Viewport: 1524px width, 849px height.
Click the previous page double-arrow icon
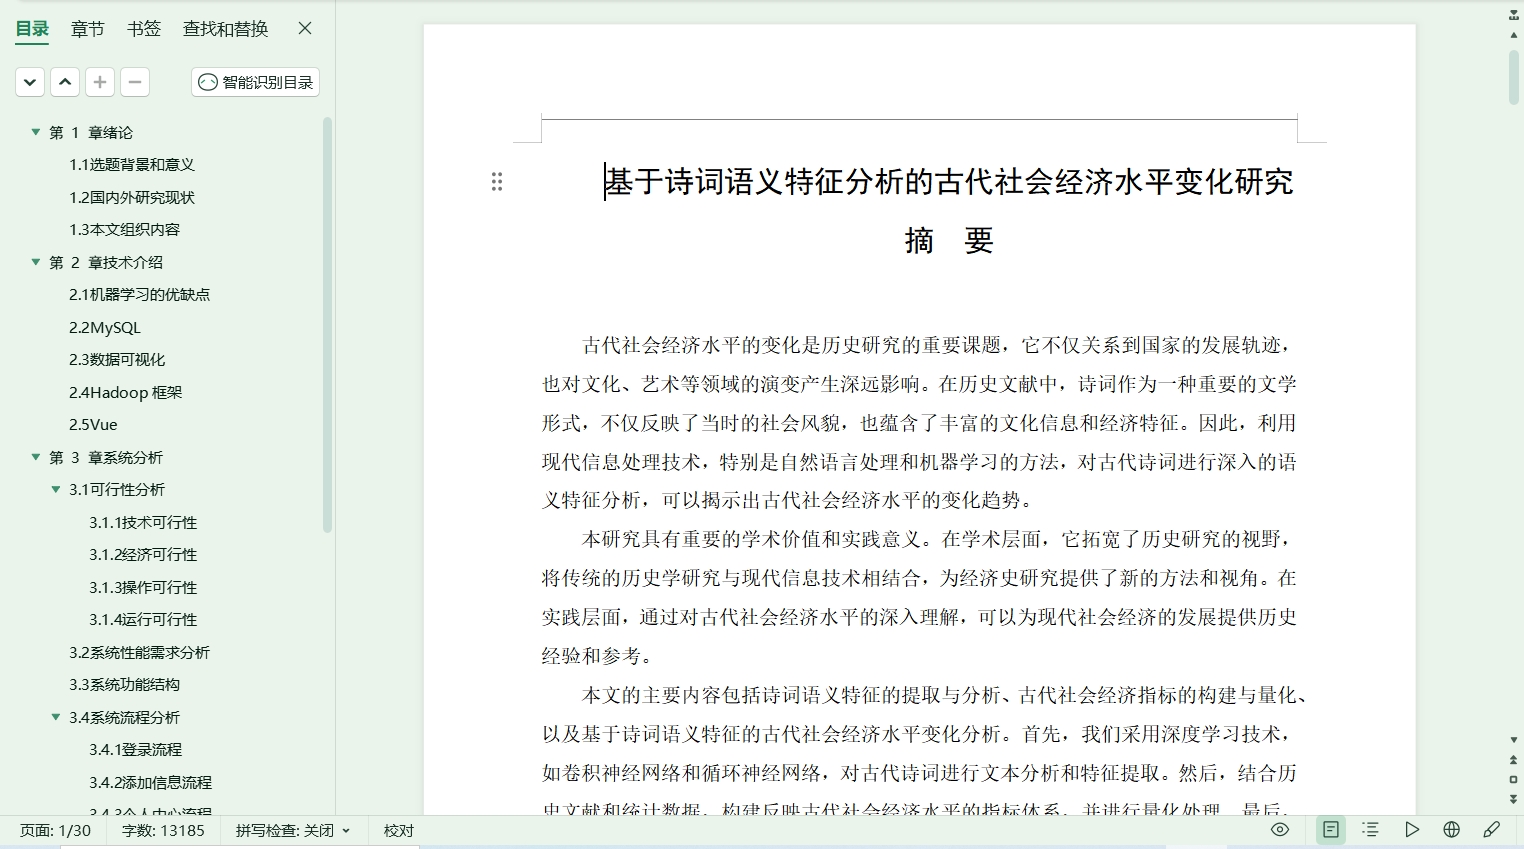1514,760
